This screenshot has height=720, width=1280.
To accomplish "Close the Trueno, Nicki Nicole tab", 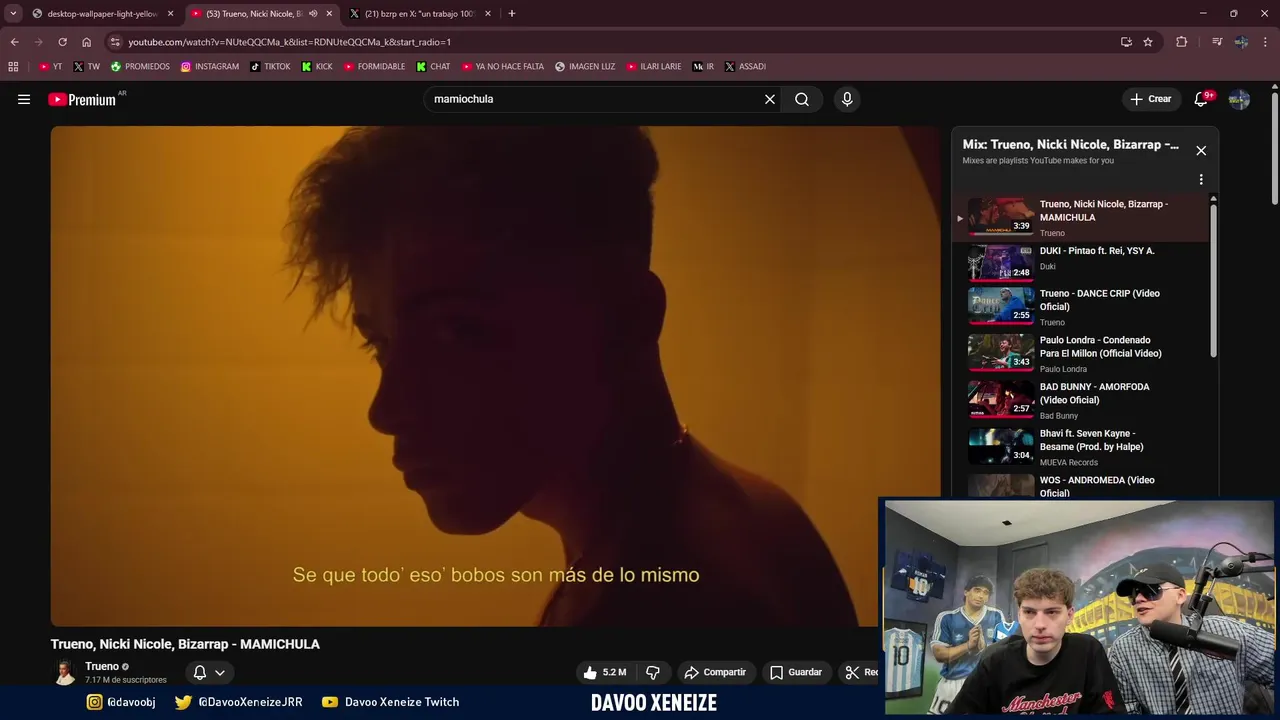I will 329,14.
